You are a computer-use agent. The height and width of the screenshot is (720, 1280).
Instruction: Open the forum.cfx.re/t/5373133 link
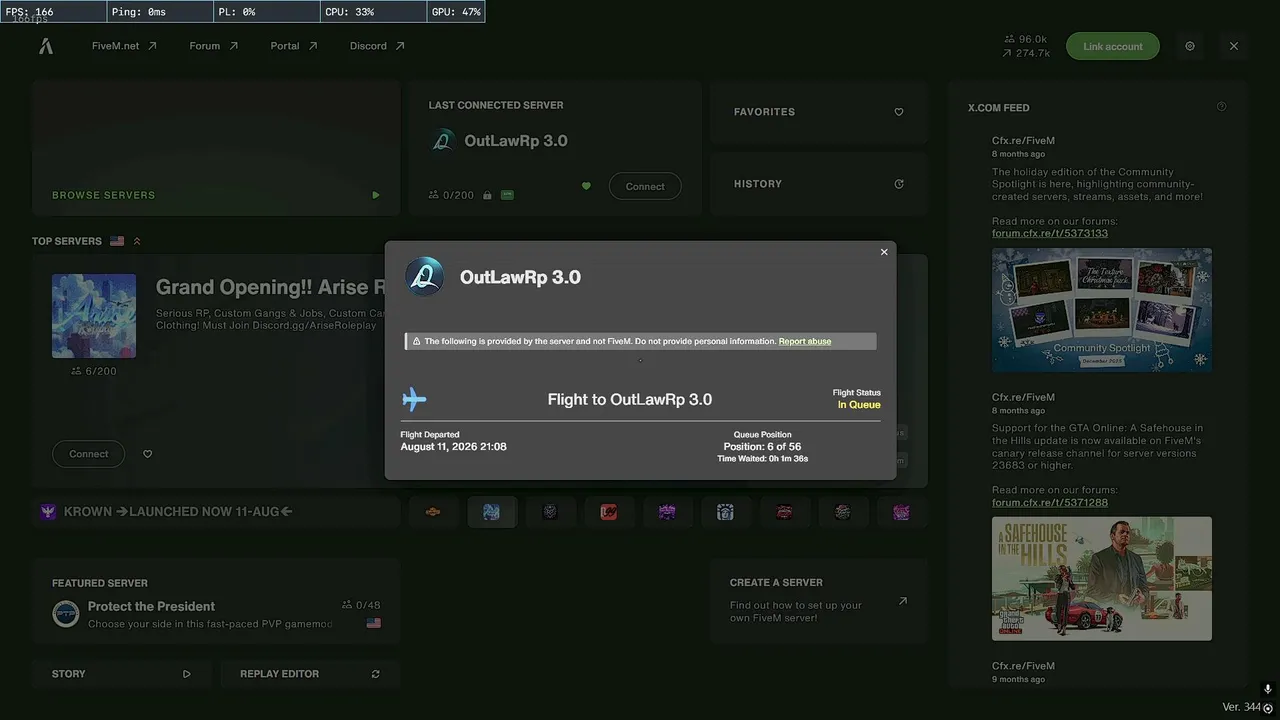(1050, 234)
